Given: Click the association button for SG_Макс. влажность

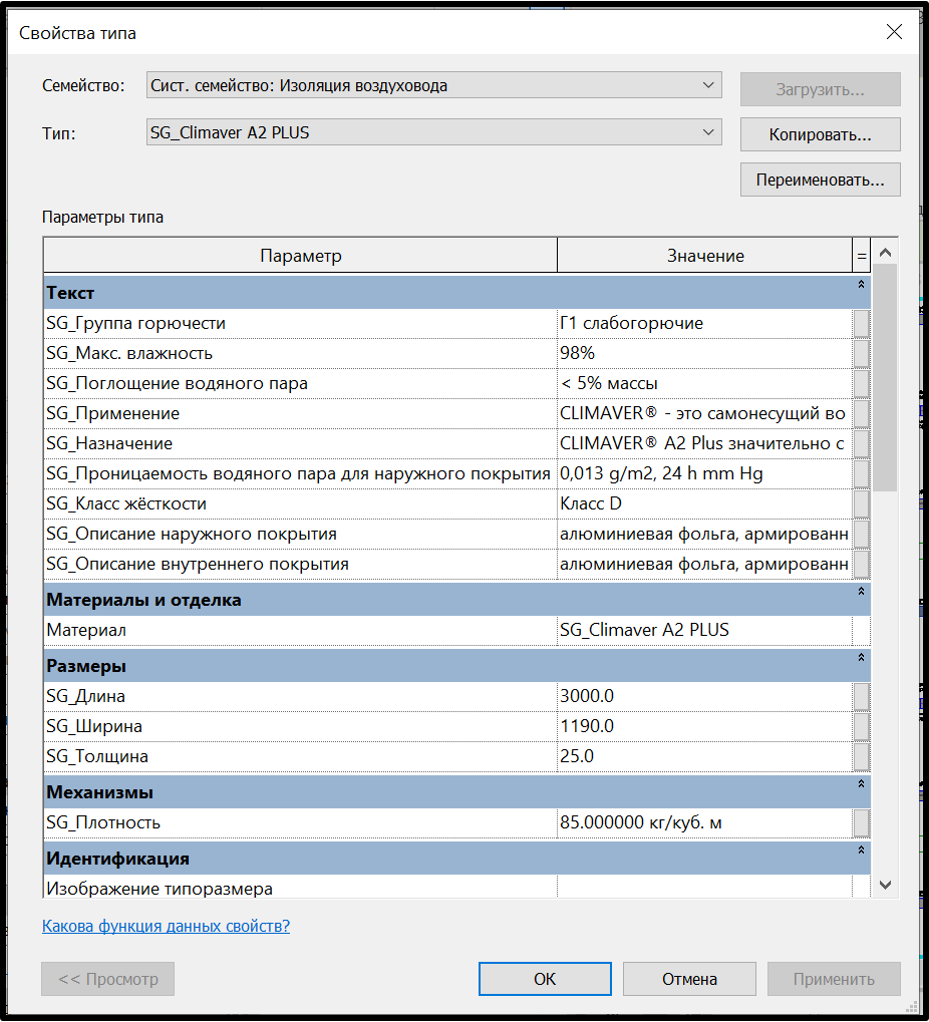Looking at the screenshot, I should pos(861,353).
